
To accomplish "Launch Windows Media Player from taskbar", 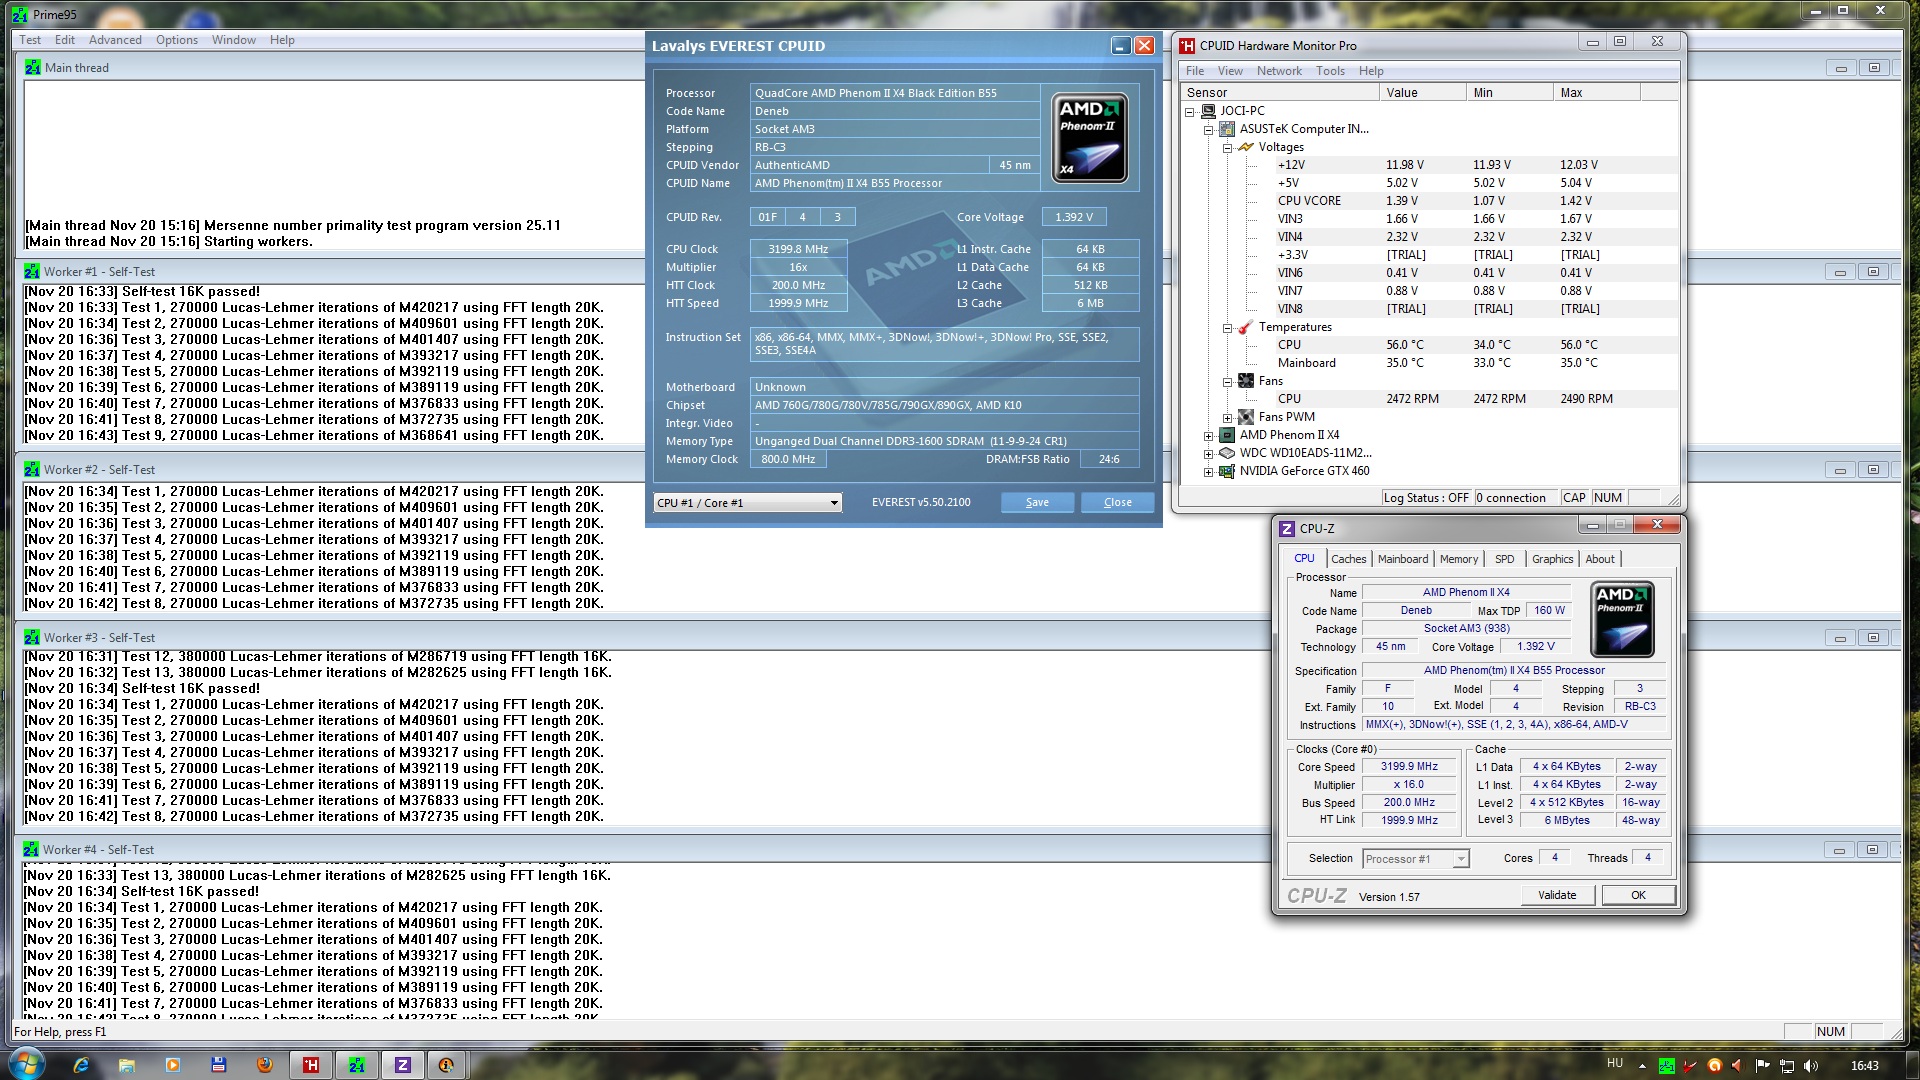I will (x=173, y=1065).
